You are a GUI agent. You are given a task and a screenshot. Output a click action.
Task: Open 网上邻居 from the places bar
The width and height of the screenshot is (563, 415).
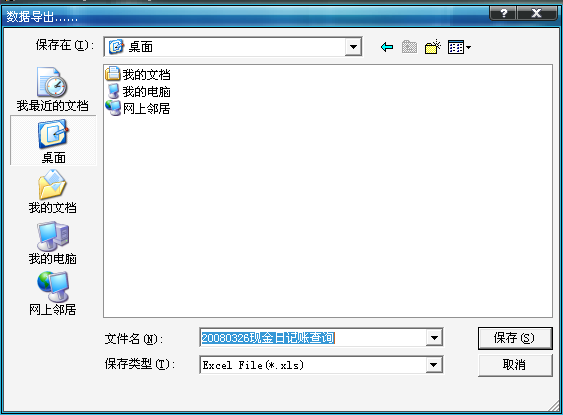(52, 294)
